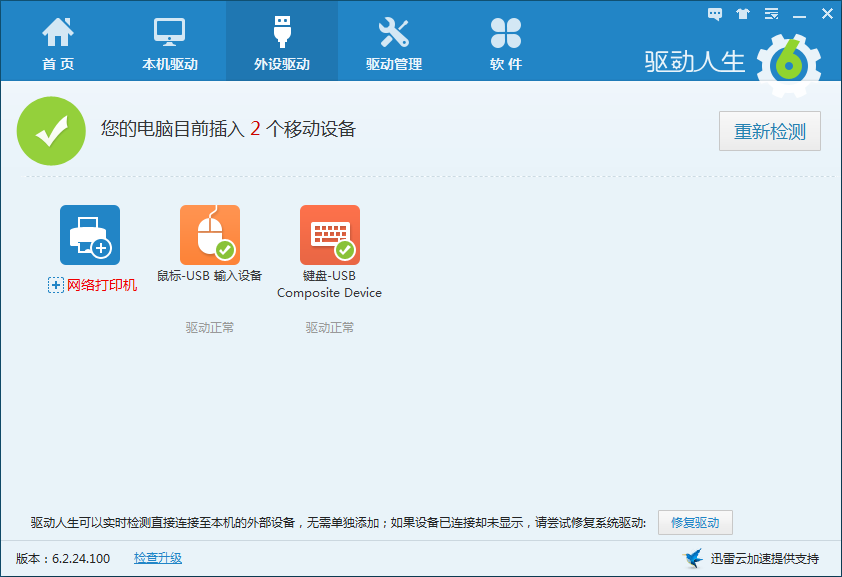
Task: Minimize the 驱动人生 window
Action: [x=799, y=14]
